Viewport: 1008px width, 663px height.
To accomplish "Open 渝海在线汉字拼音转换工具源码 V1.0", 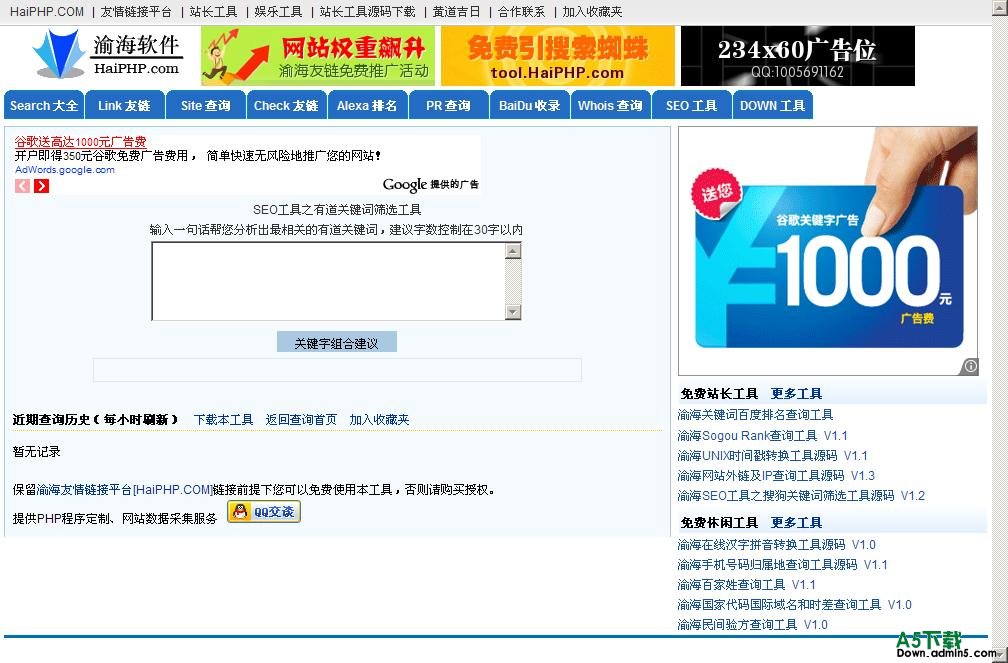I will (x=777, y=545).
